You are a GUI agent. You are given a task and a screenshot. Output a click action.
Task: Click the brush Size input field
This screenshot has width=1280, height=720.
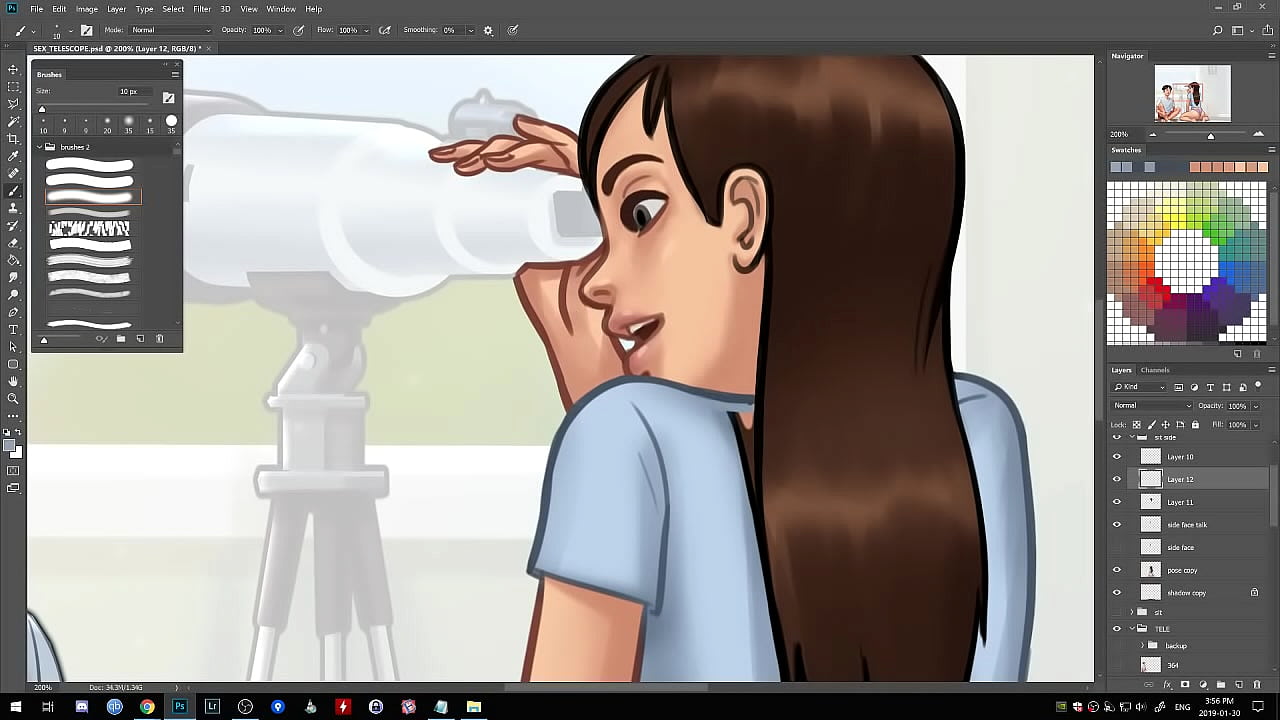[129, 91]
